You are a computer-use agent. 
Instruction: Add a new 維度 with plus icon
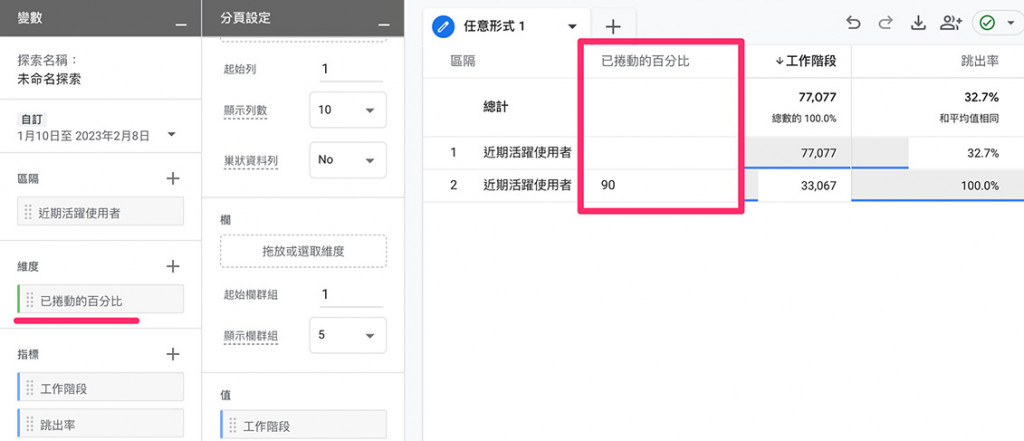tap(172, 266)
